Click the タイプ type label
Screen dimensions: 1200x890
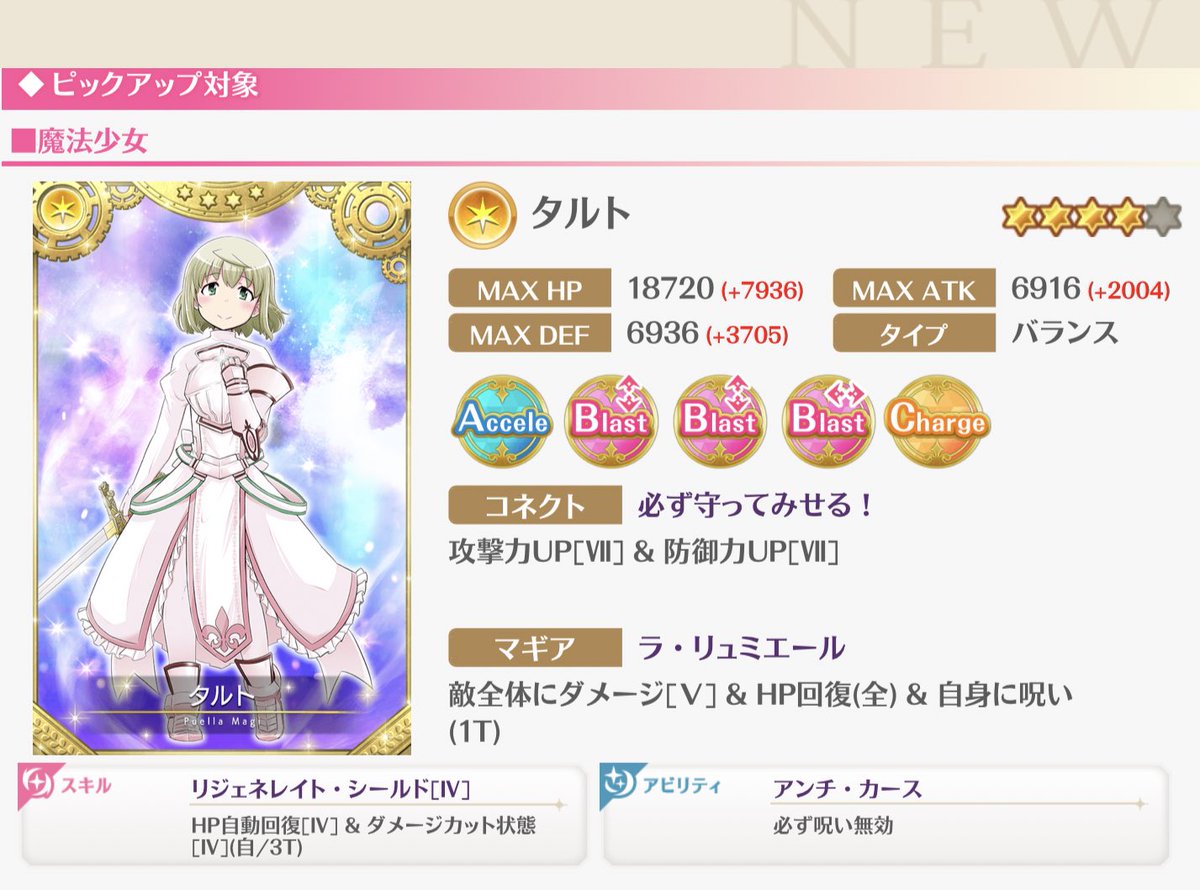[914, 333]
